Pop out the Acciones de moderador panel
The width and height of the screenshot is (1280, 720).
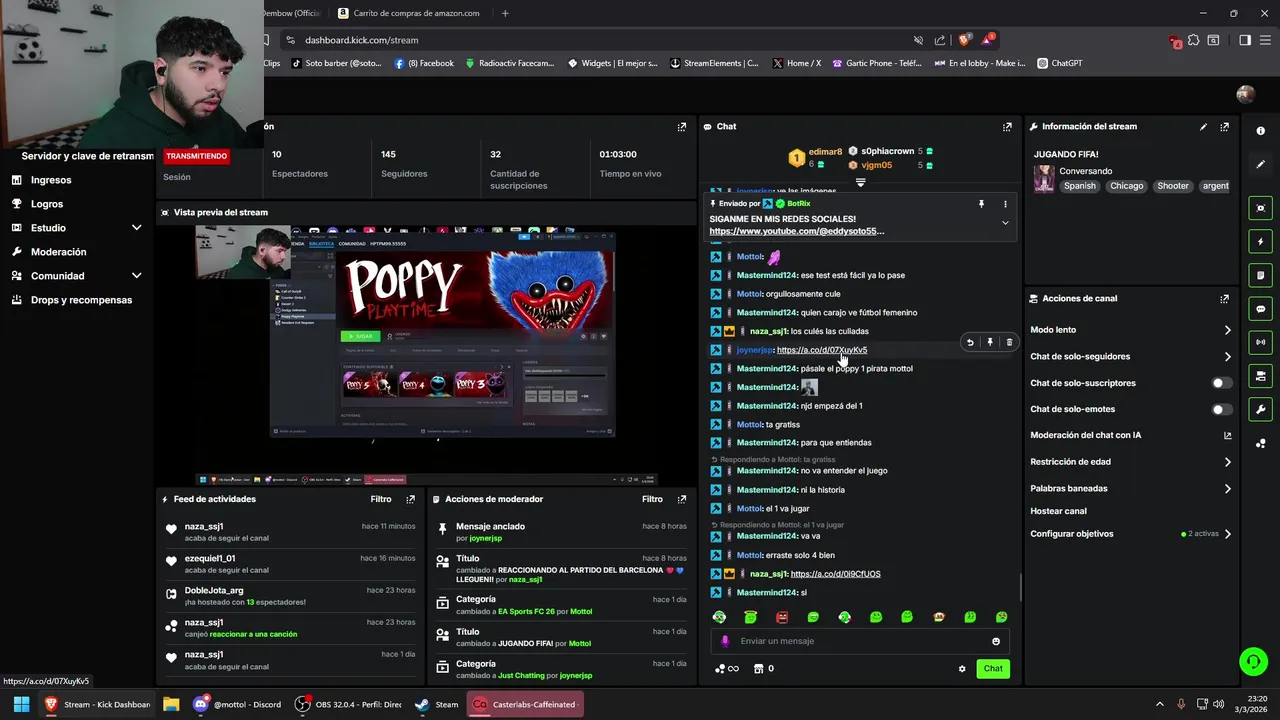682,499
